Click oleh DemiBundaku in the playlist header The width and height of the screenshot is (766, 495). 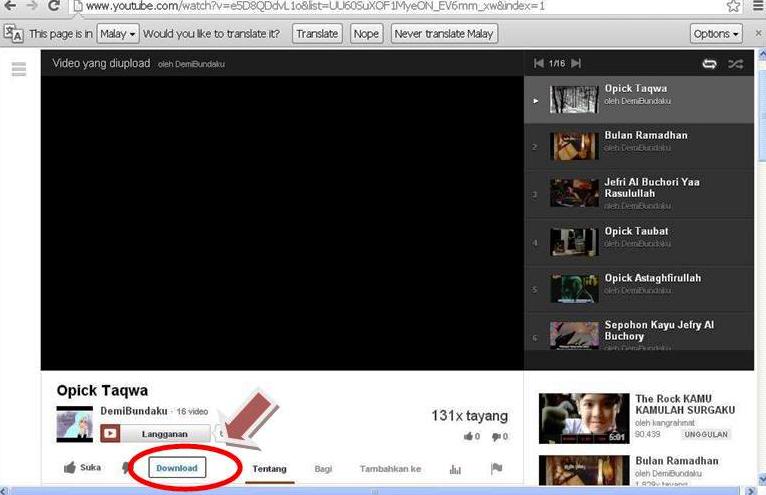pos(191,64)
